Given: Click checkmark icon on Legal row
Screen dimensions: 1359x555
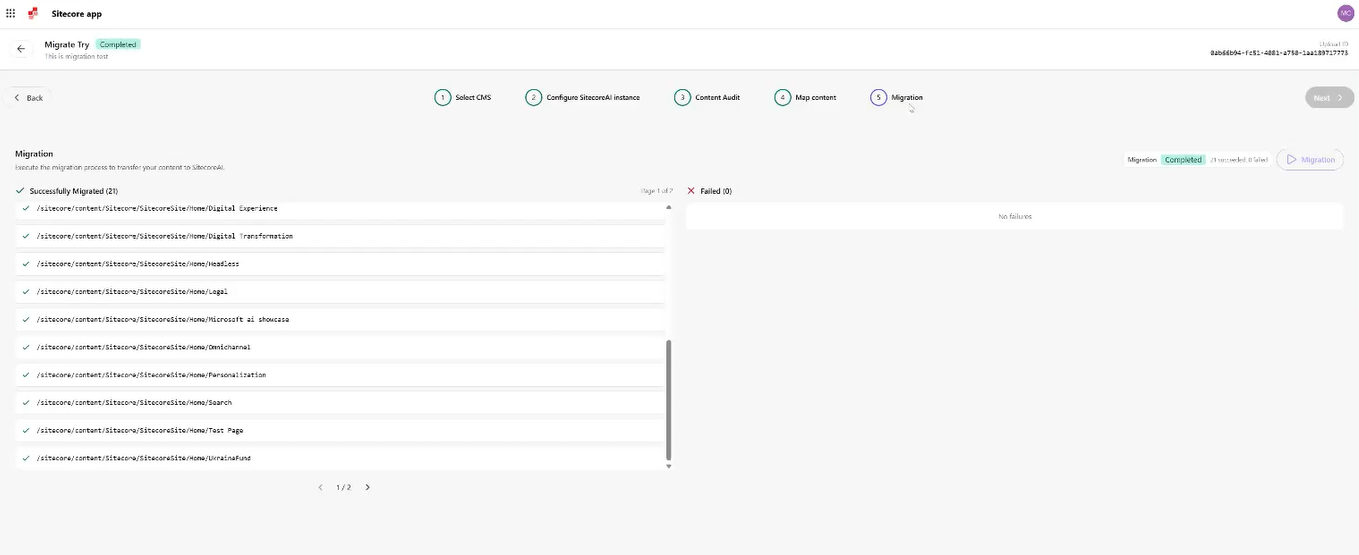Looking at the screenshot, I should point(26,292).
